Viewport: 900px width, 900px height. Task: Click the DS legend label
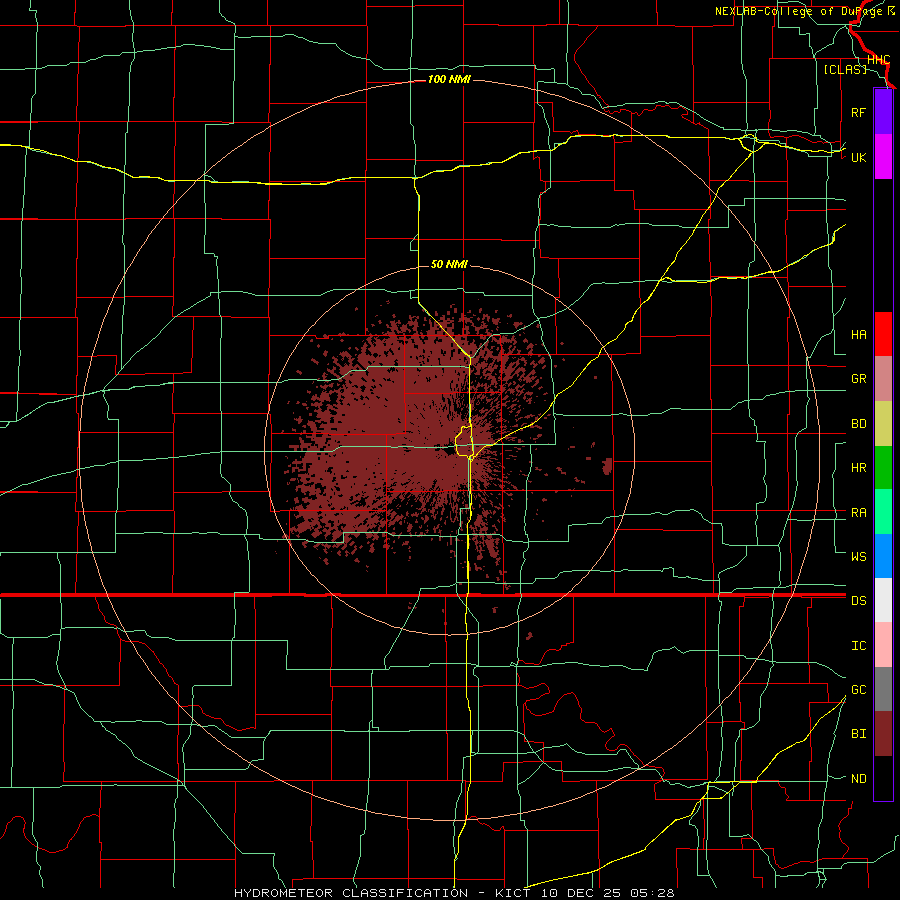pyautogui.click(x=858, y=601)
